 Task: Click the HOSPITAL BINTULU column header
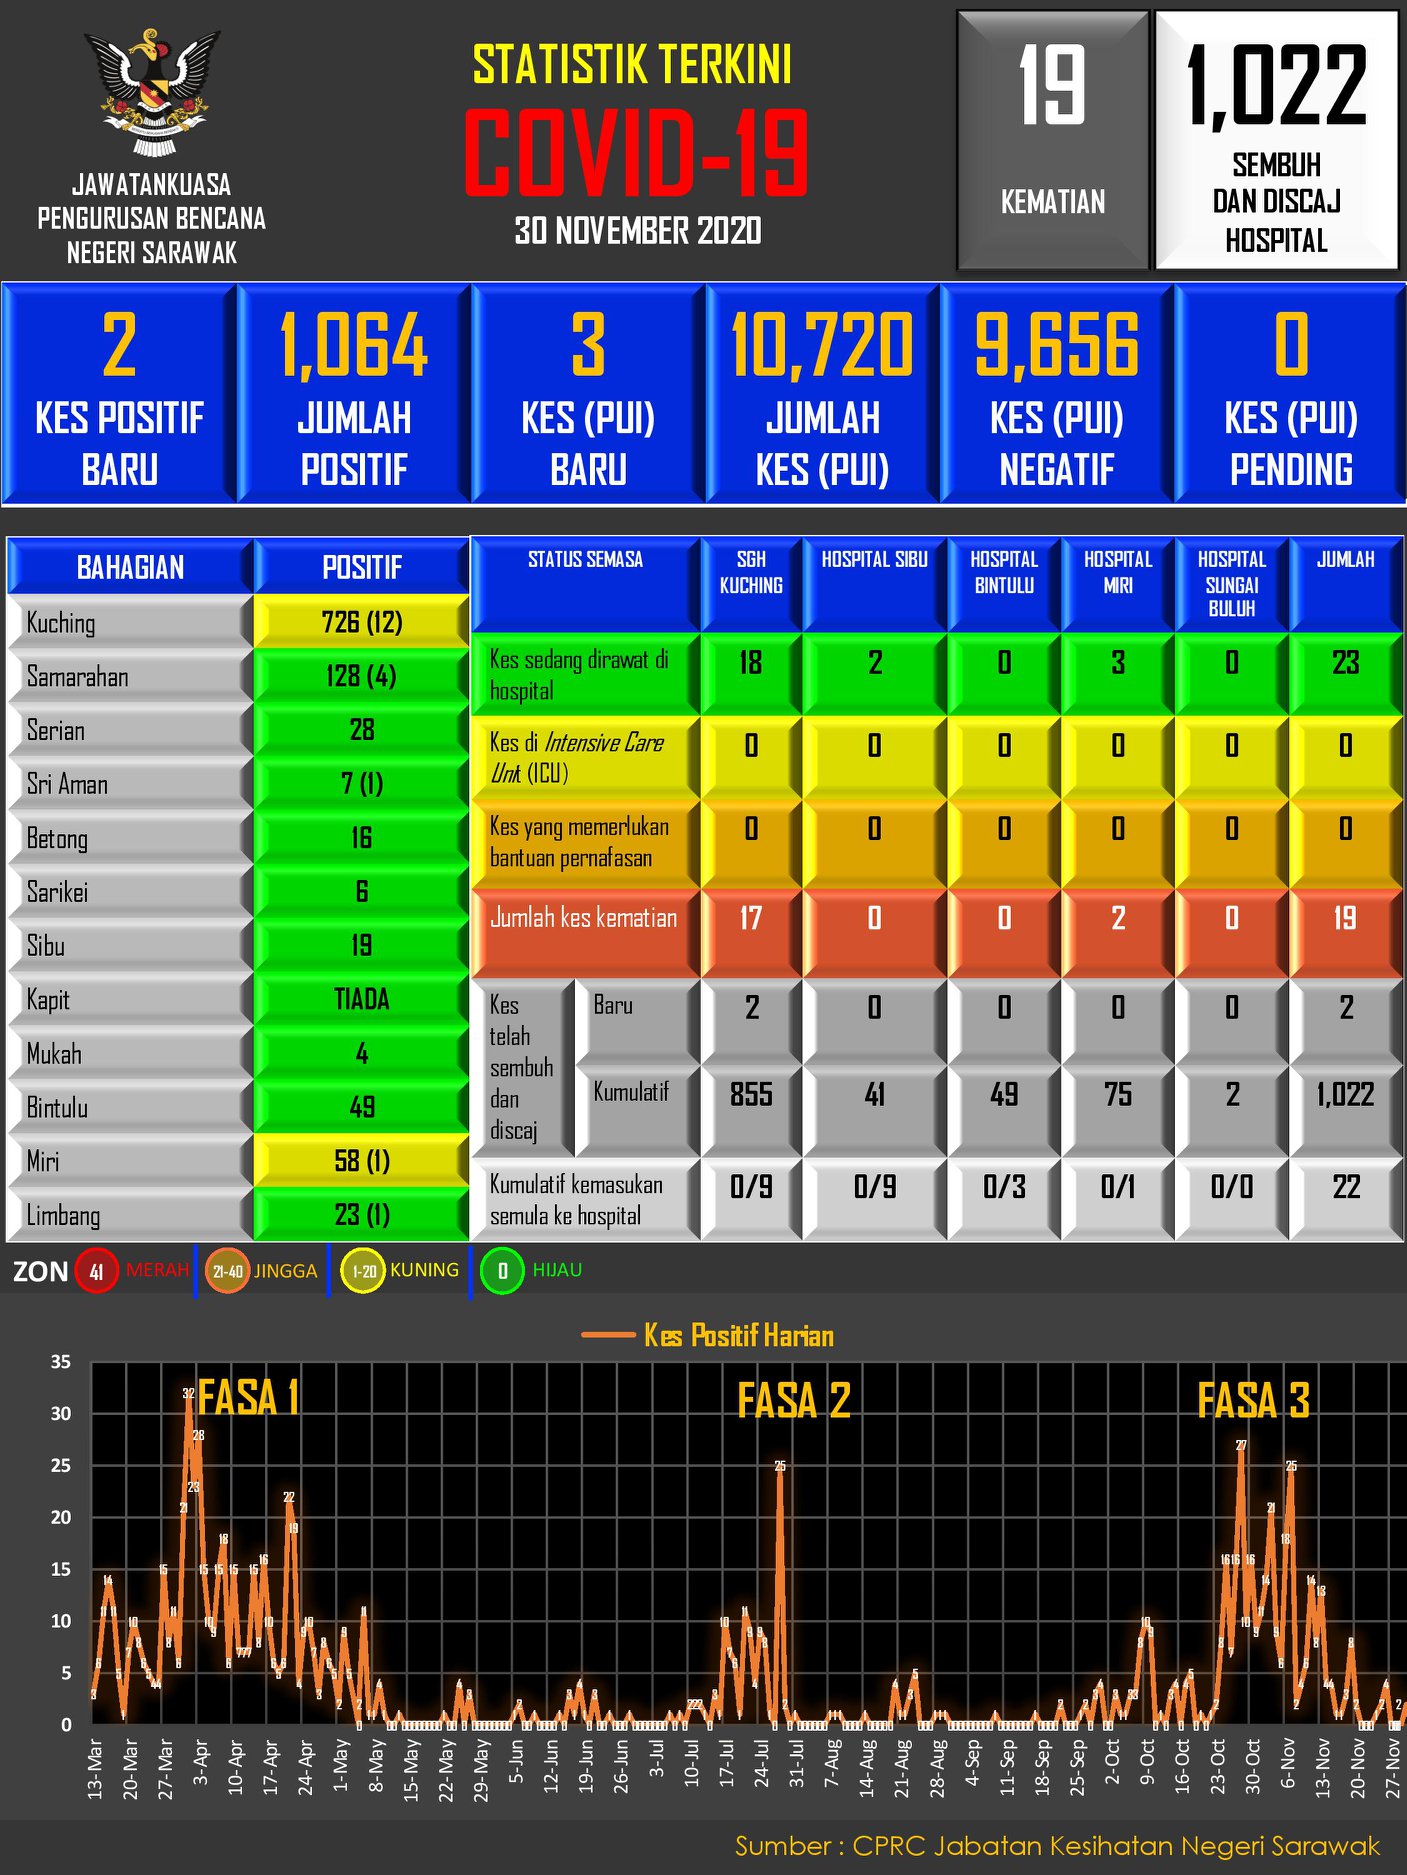(1004, 584)
